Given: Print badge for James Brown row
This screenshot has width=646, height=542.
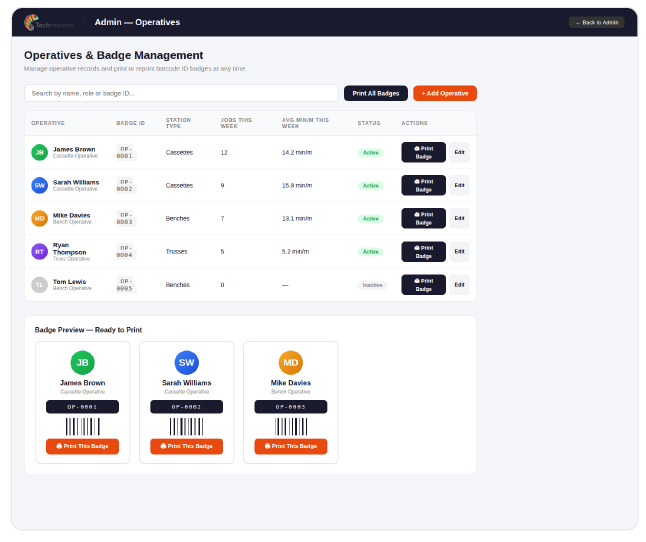Looking at the screenshot, I should point(424,152).
